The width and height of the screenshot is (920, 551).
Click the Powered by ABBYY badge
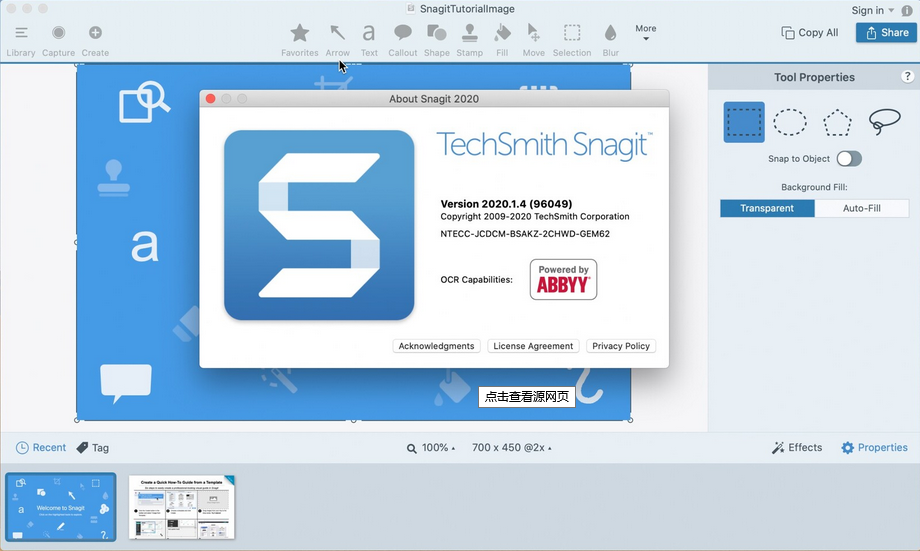563,279
